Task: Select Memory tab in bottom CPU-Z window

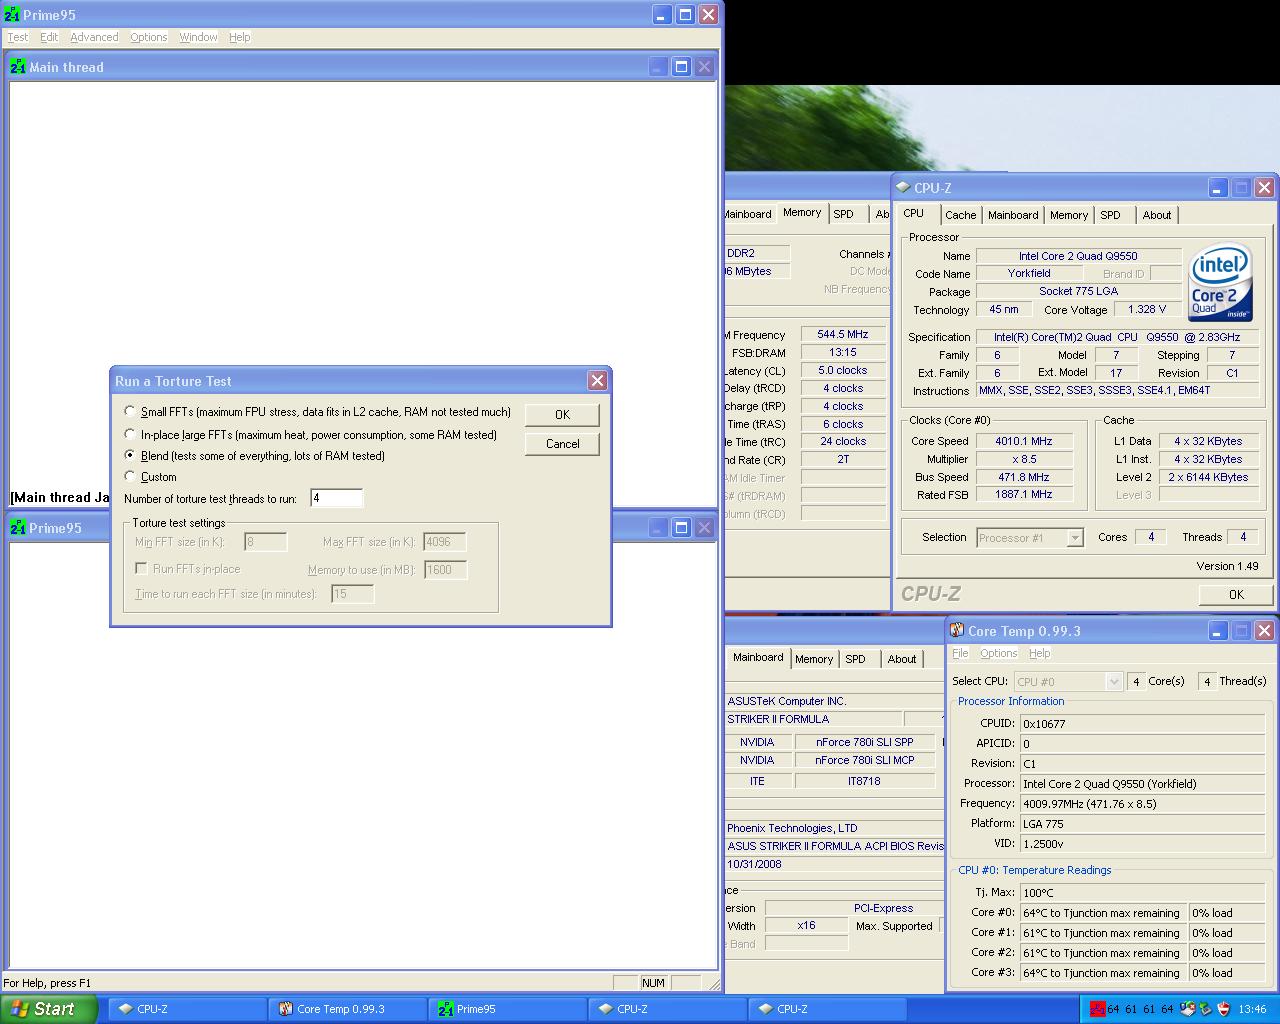Action: 814,659
